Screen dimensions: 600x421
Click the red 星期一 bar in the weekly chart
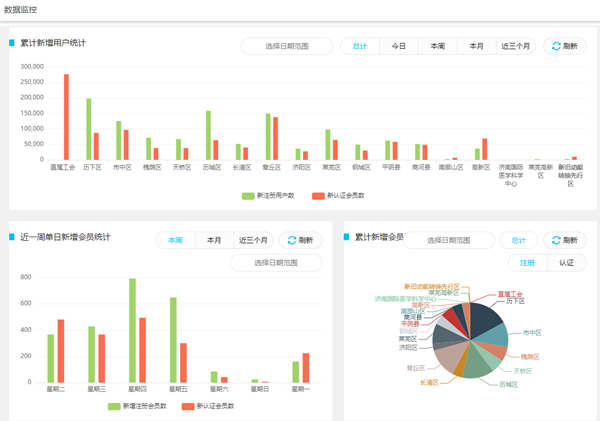[x=306, y=368]
